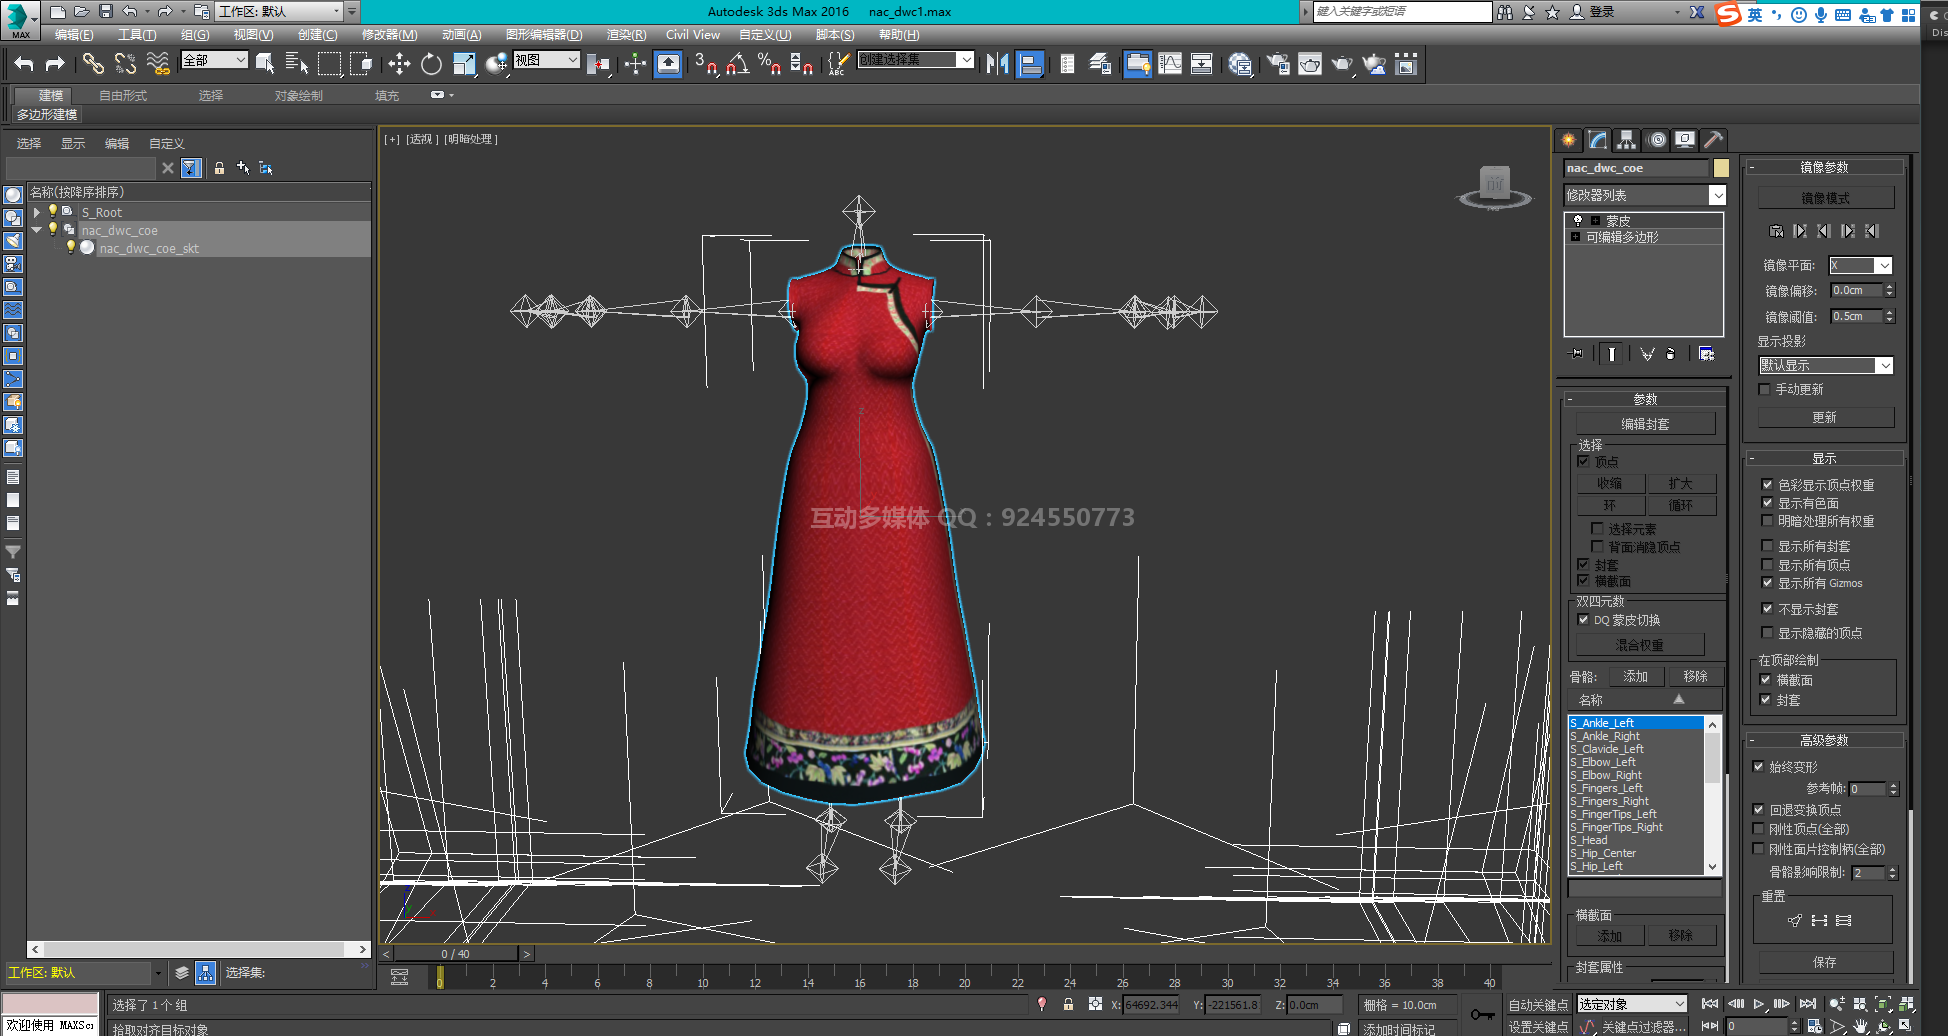Disable the DQ 蒙皮切换 checkbox
Viewport: 1948px width, 1036px height.
1584,620
